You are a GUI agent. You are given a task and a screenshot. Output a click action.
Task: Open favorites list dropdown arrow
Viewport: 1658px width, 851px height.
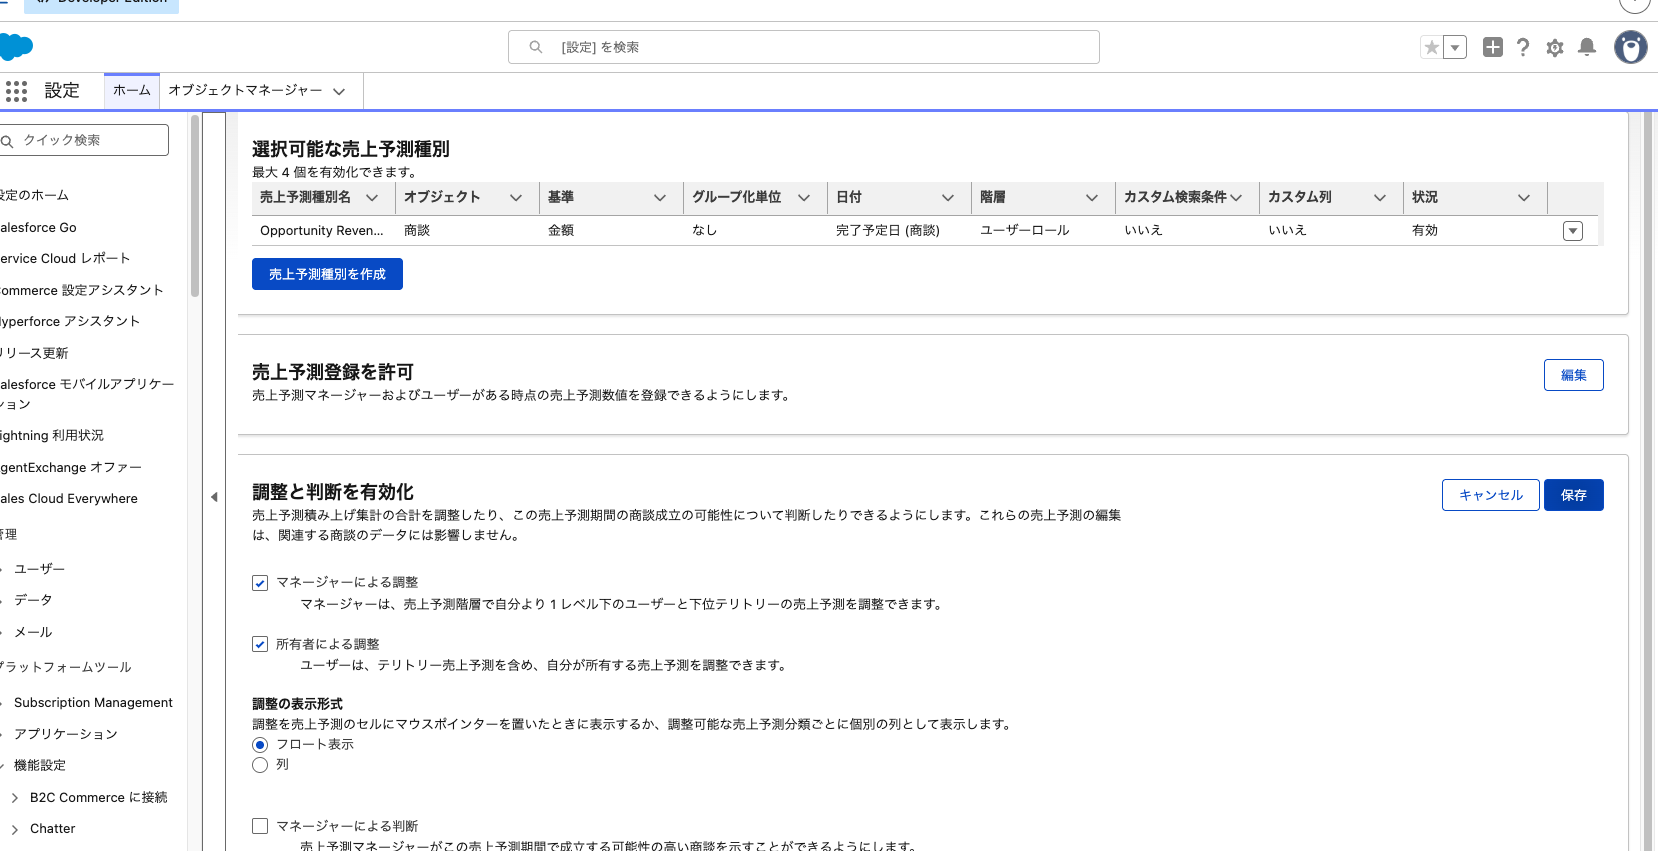click(1456, 47)
